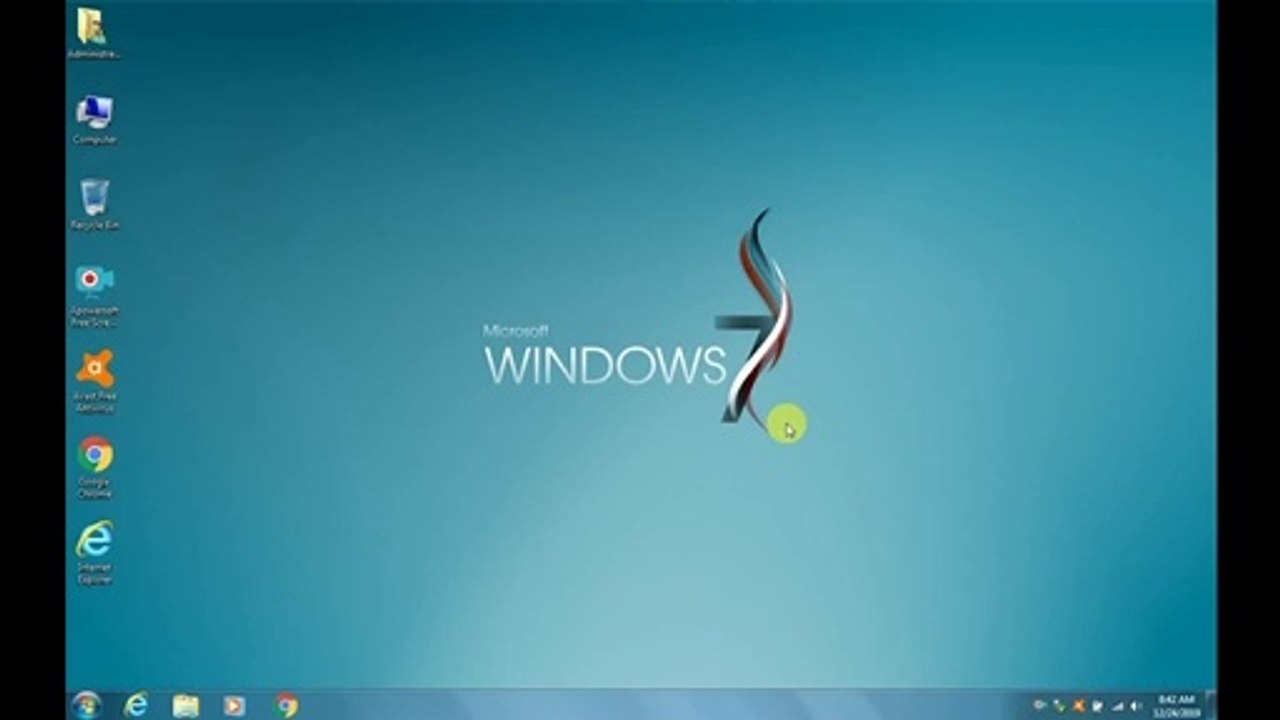This screenshot has height=720, width=1280.
Task: Click the taskbar clock and date
Action: [x=1176, y=705]
